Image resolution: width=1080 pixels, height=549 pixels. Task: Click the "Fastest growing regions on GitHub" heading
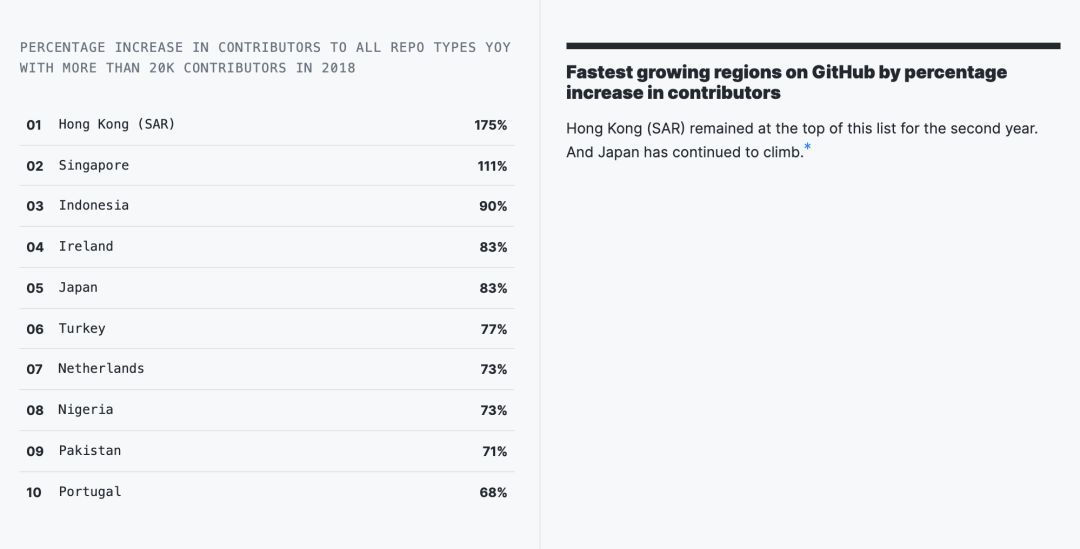click(x=786, y=82)
